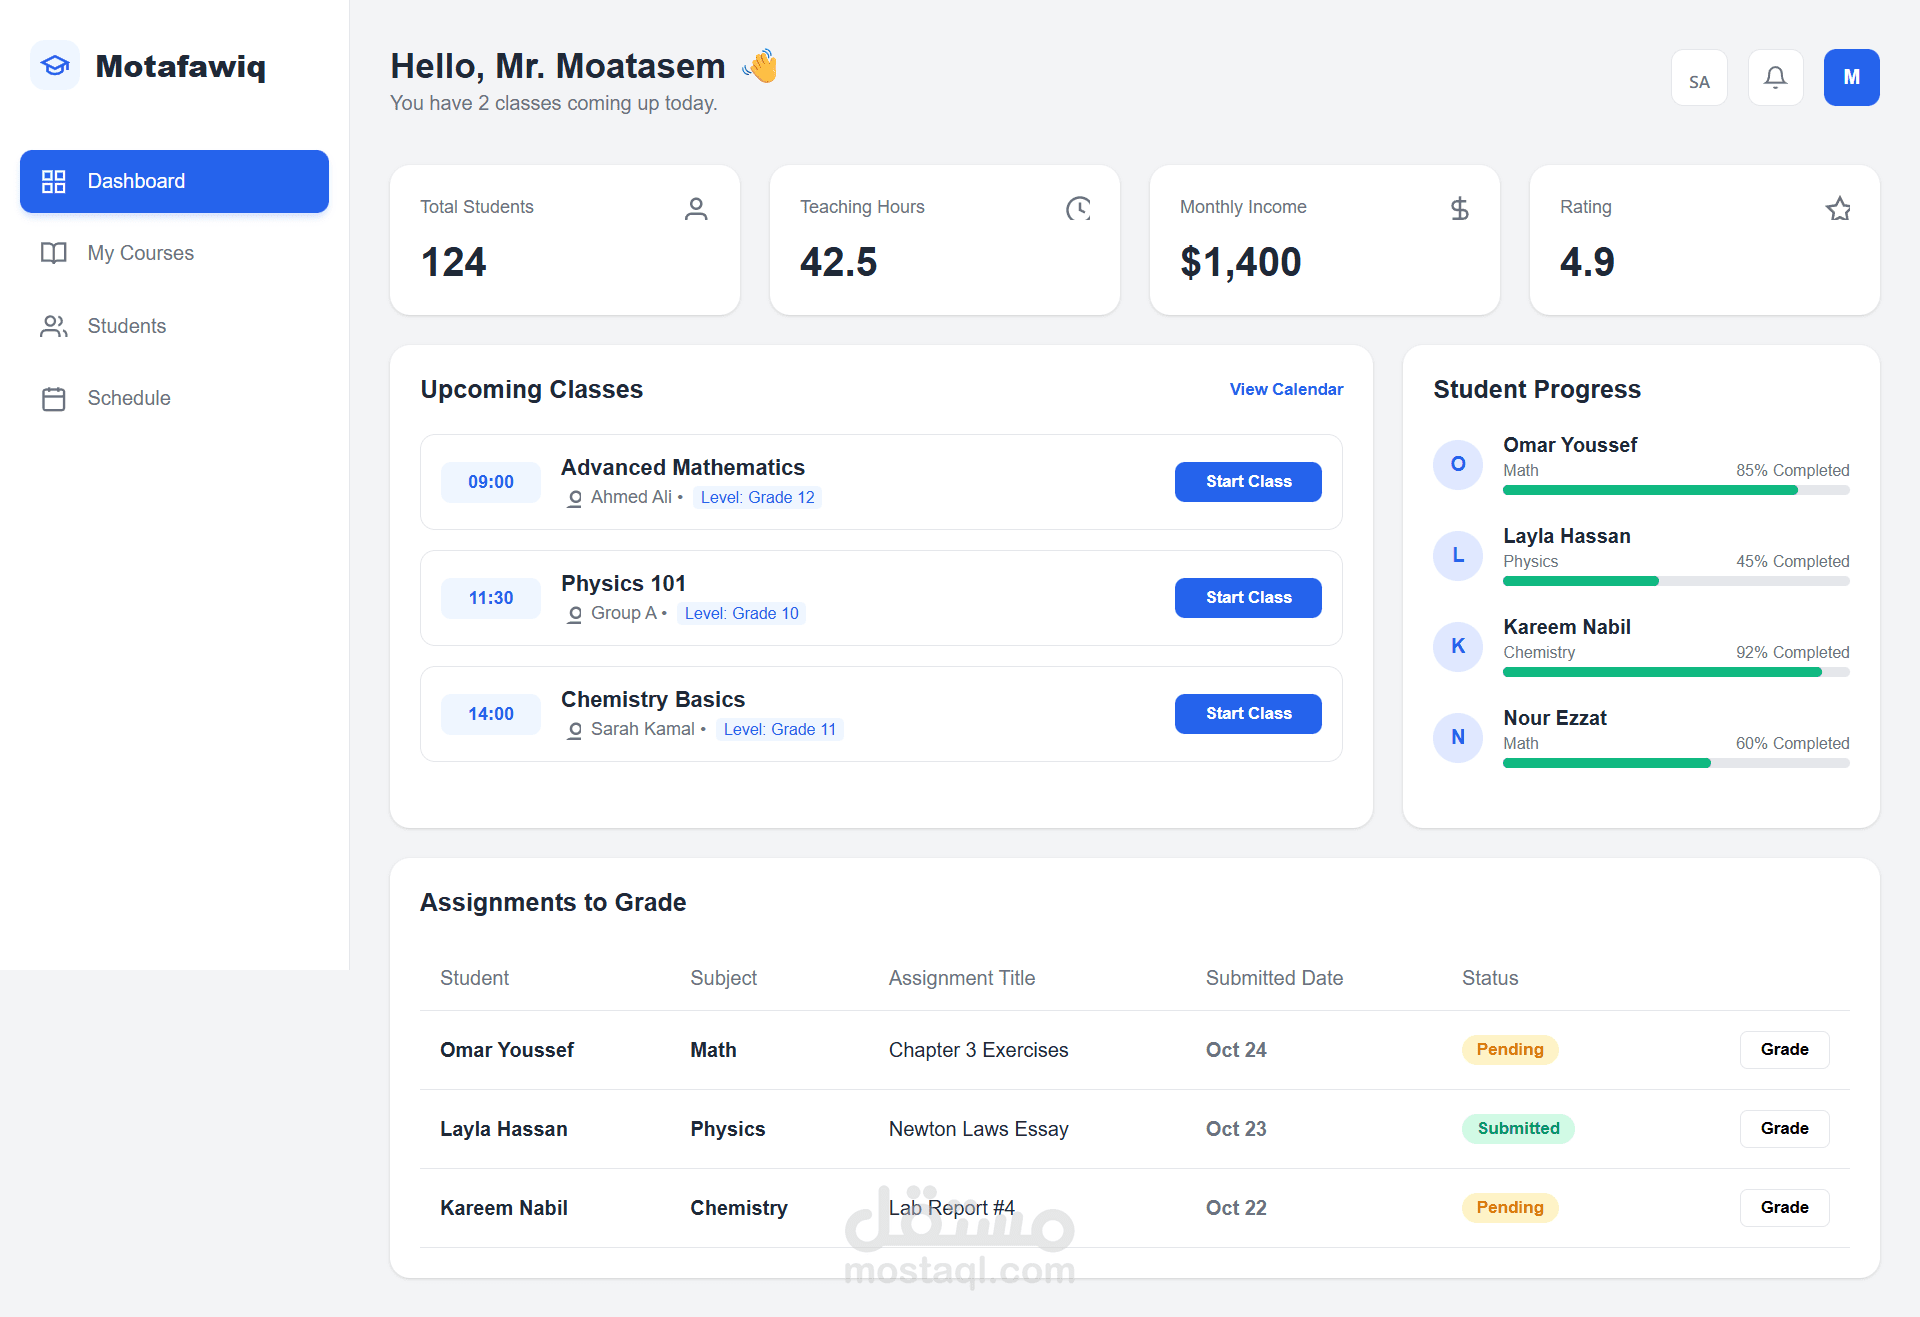The height and width of the screenshot is (1317, 1920).
Task: Open the M profile avatar
Action: (1851, 78)
